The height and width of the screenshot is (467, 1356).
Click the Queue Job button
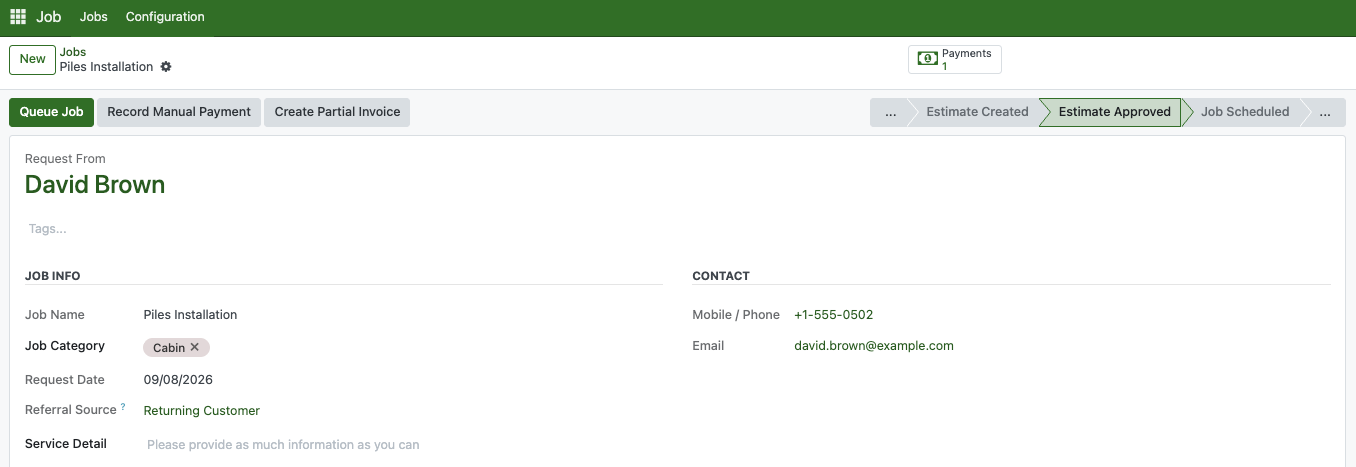click(x=52, y=112)
